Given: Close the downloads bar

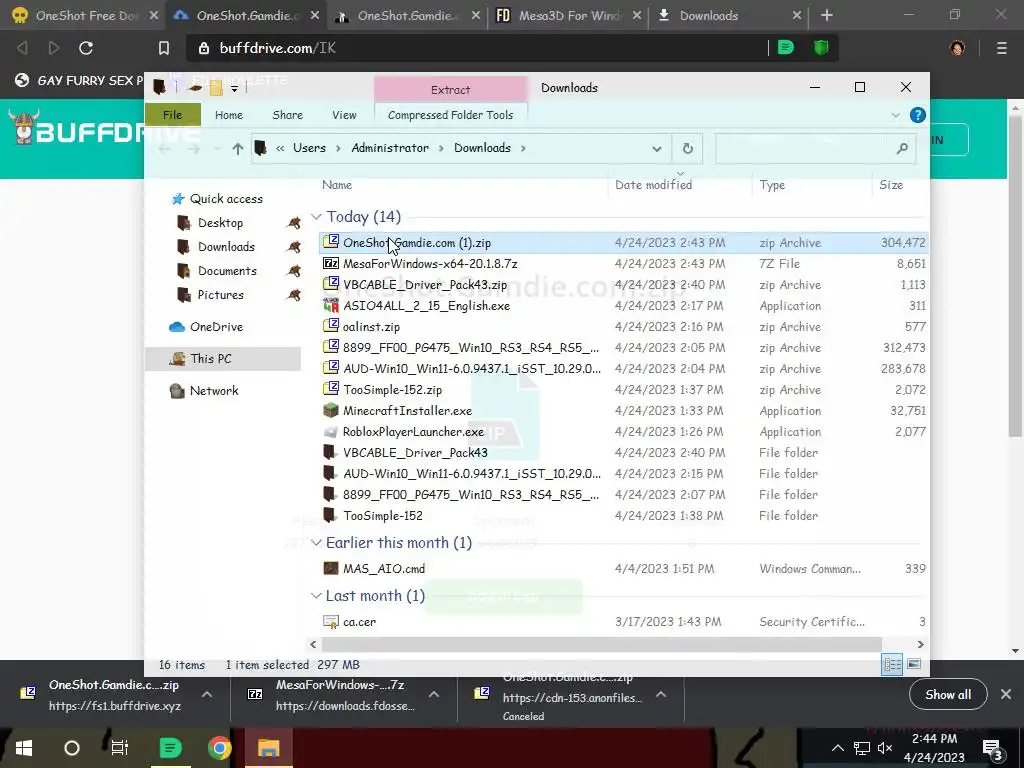Looking at the screenshot, I should click(x=1006, y=694).
